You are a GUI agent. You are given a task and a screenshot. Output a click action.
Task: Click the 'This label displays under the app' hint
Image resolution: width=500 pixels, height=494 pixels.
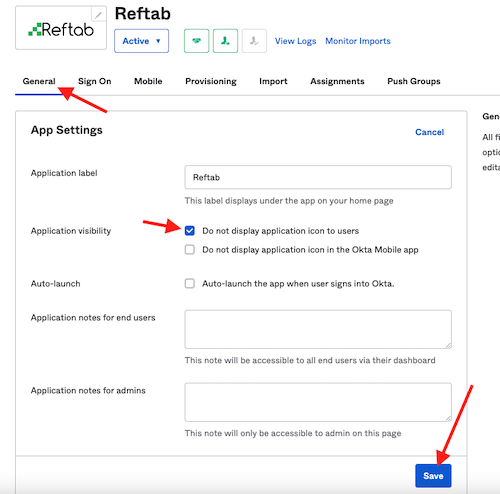click(x=289, y=201)
